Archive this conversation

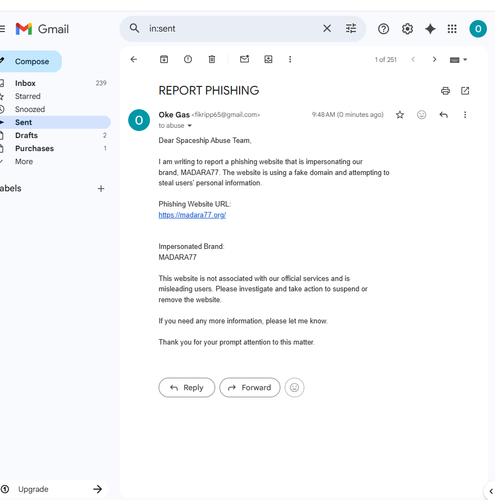click(164, 59)
